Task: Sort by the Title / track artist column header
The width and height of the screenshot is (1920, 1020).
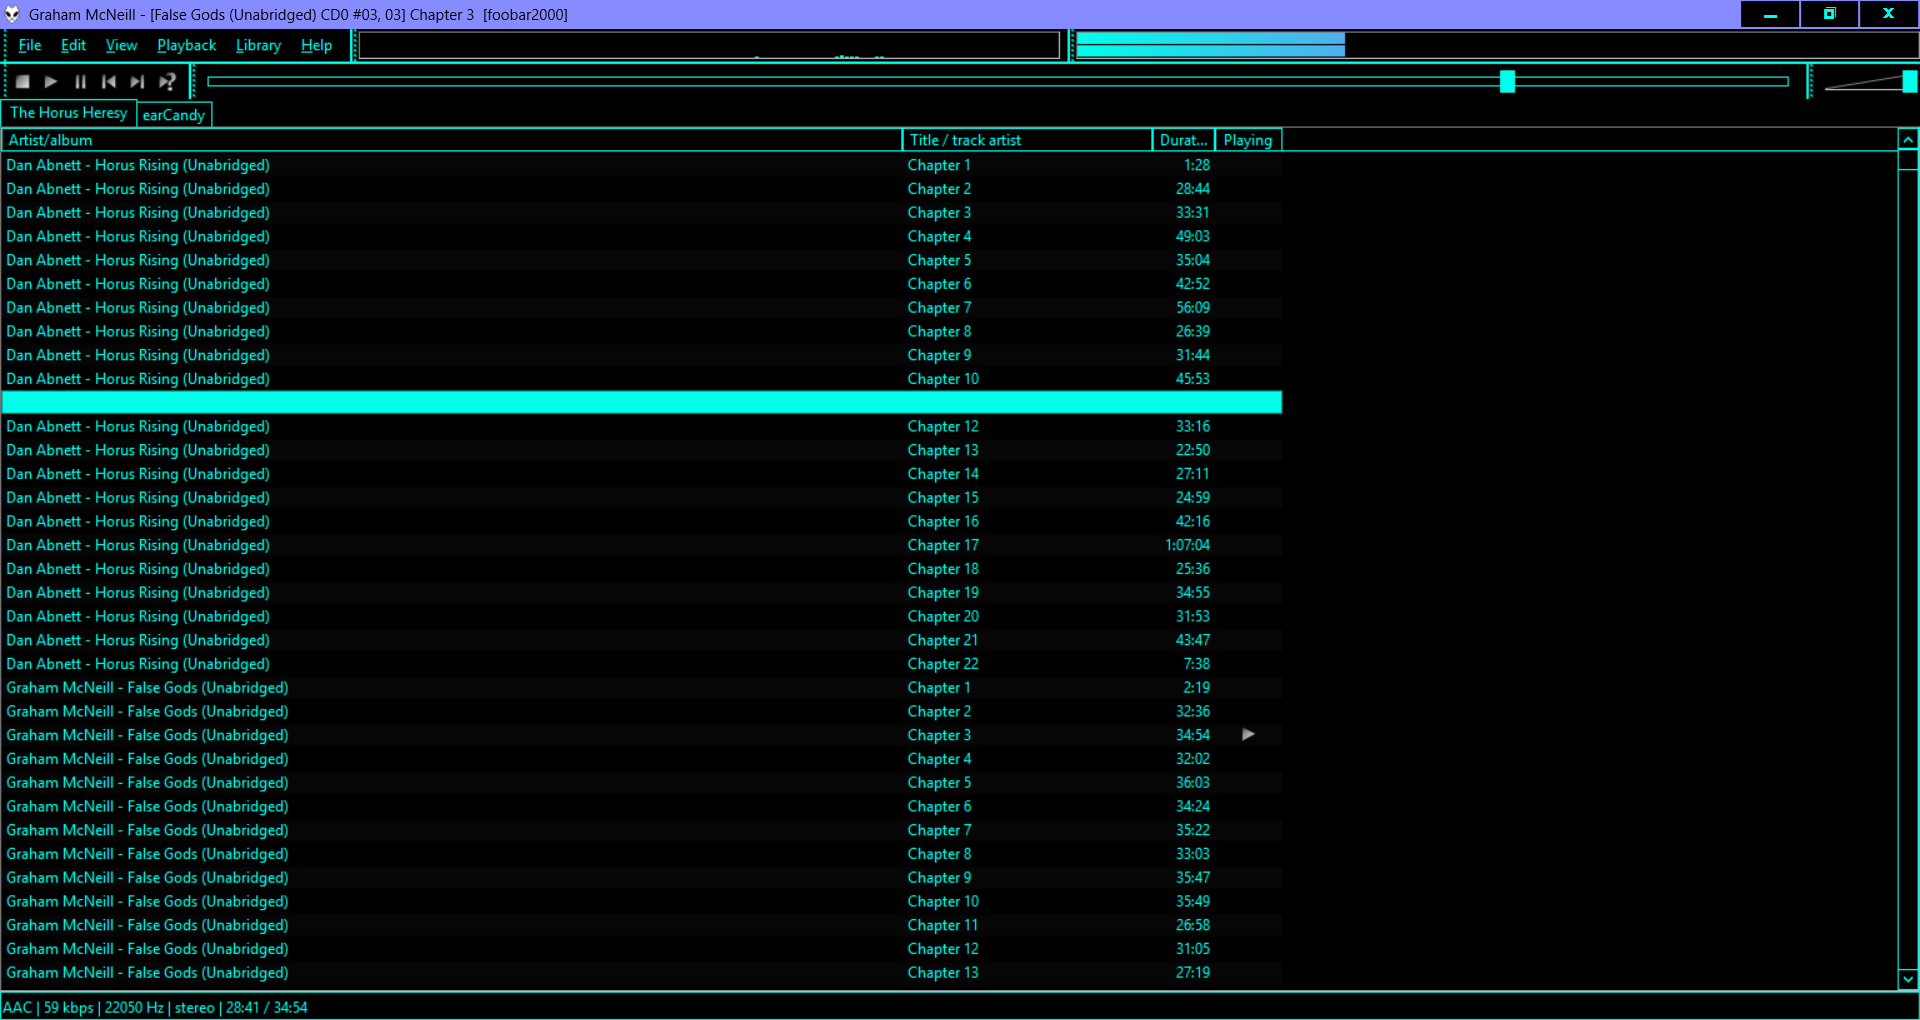Action: tap(1027, 140)
